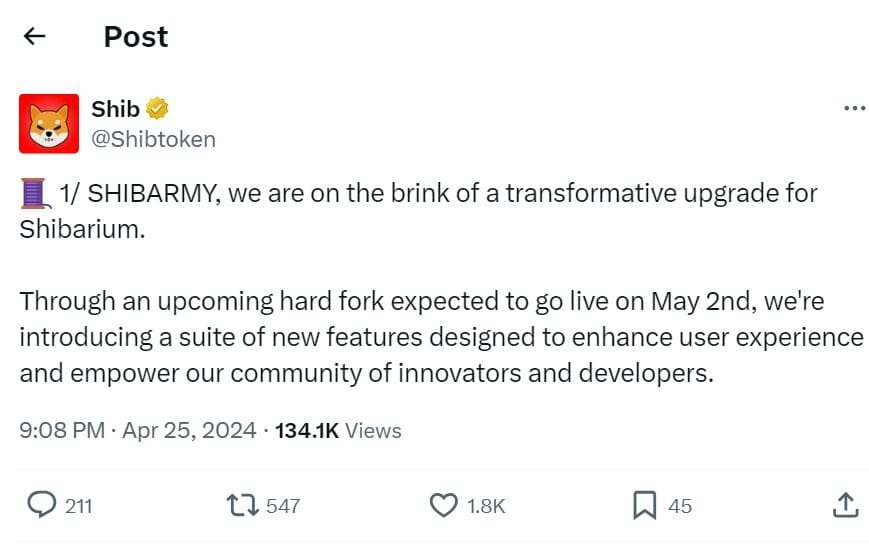The width and height of the screenshot is (869, 545).
Task: Open the Shib profile avatar
Action: tap(49, 124)
